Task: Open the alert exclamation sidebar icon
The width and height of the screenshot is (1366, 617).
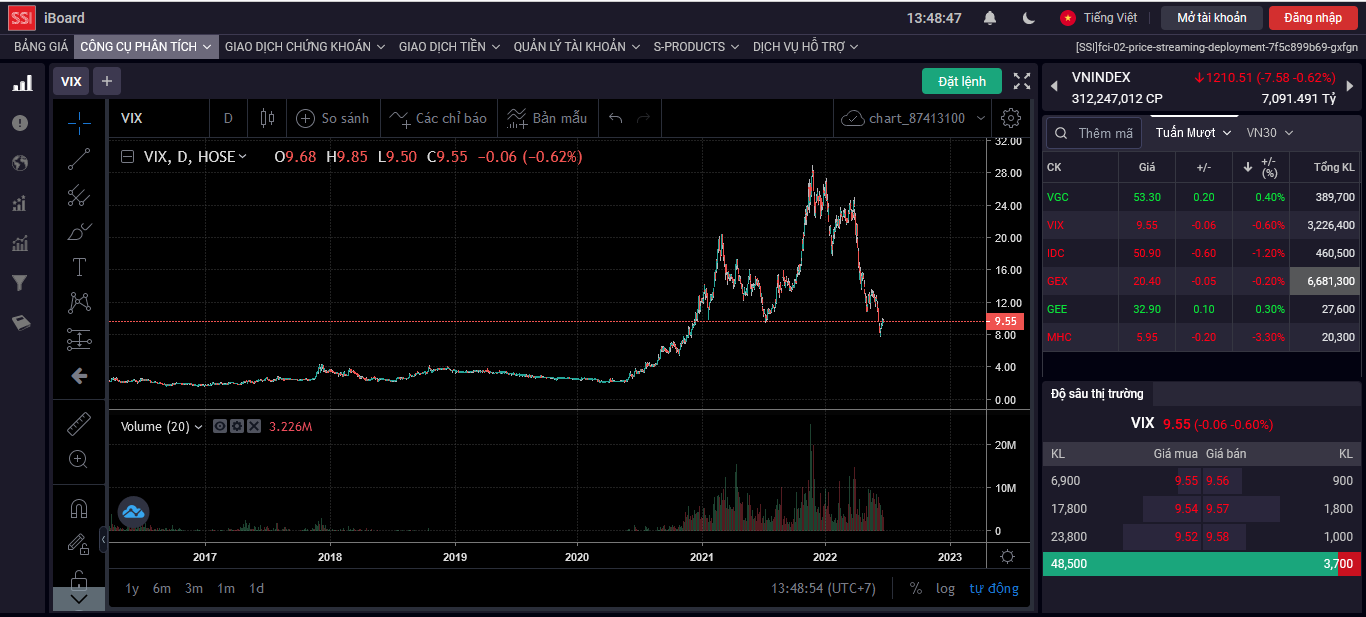Action: click(x=20, y=123)
